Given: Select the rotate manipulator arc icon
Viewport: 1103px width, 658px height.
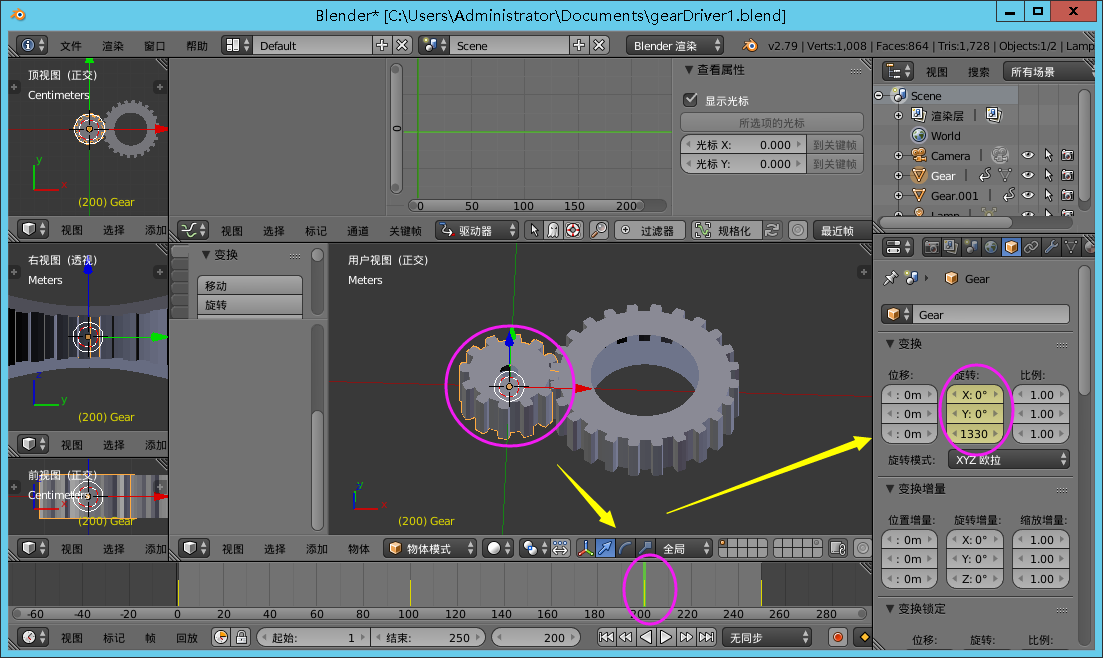Looking at the screenshot, I should pyautogui.click(x=625, y=548).
